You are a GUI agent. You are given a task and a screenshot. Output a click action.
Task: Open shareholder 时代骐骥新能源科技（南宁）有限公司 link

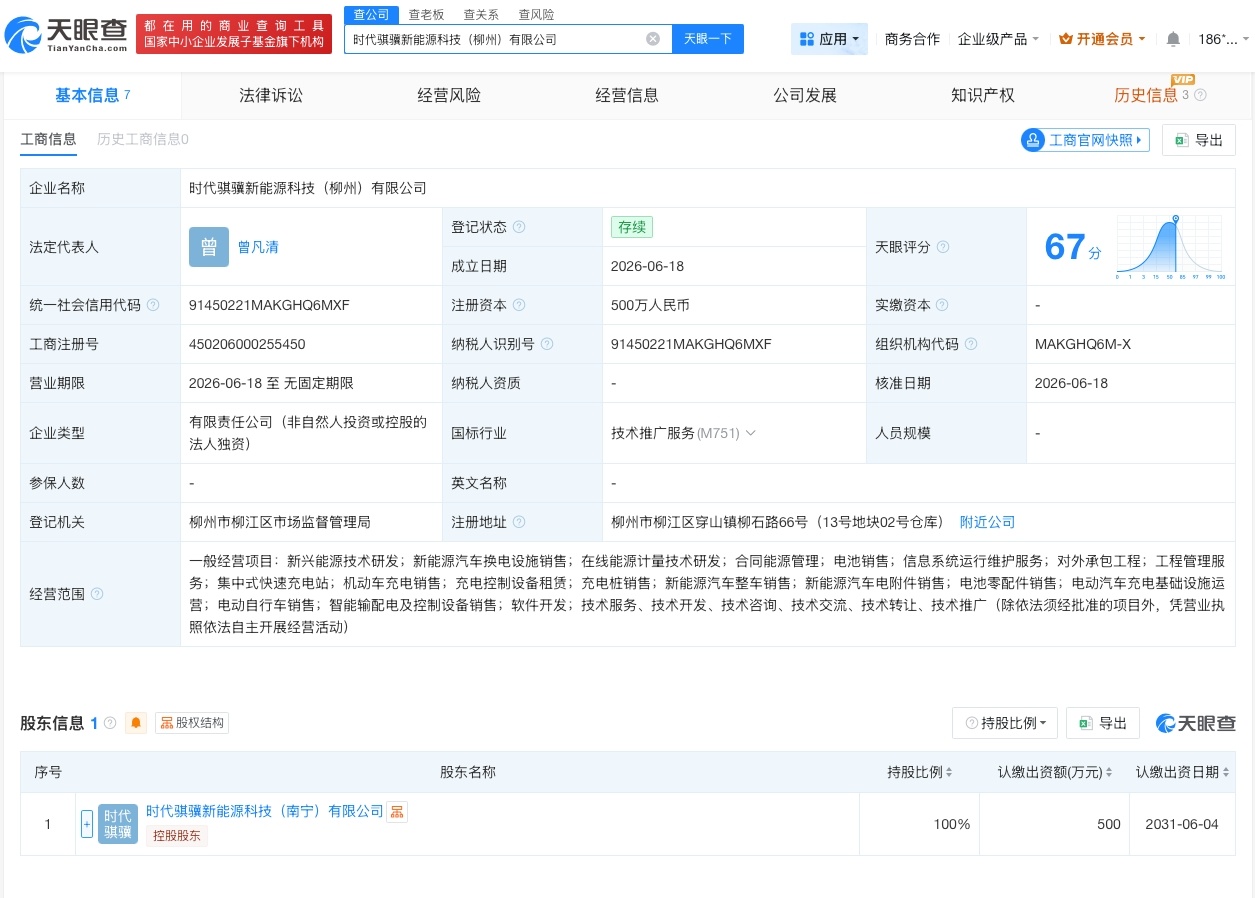pyautogui.click(x=265, y=811)
